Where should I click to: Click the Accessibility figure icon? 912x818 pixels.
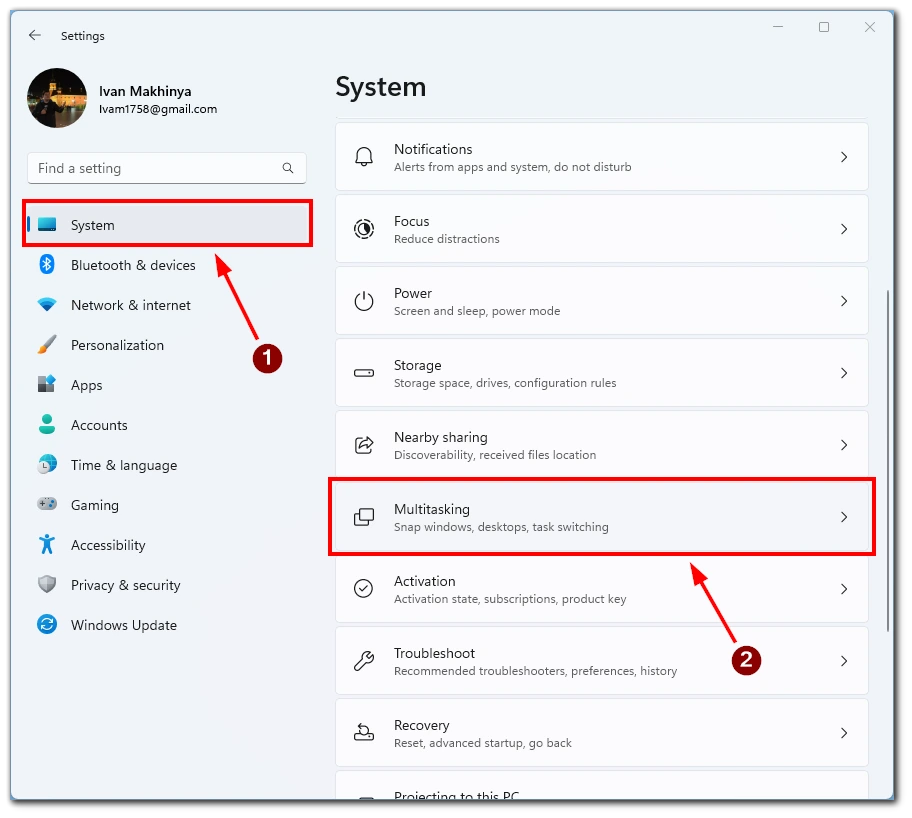pyautogui.click(x=47, y=545)
